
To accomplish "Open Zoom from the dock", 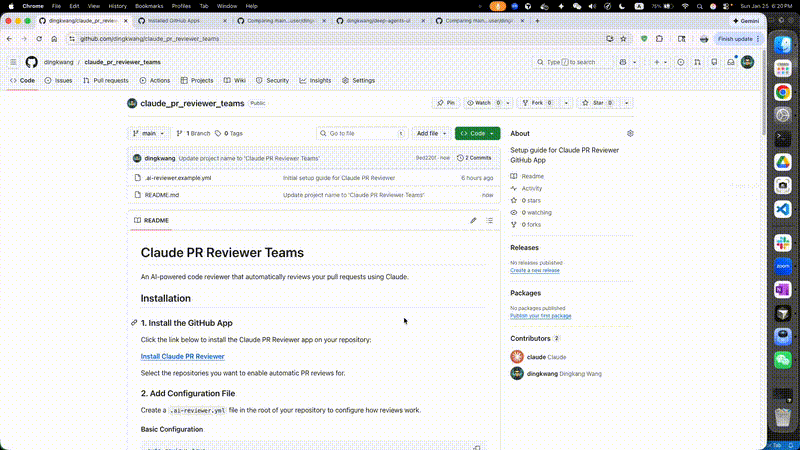I will click(783, 266).
